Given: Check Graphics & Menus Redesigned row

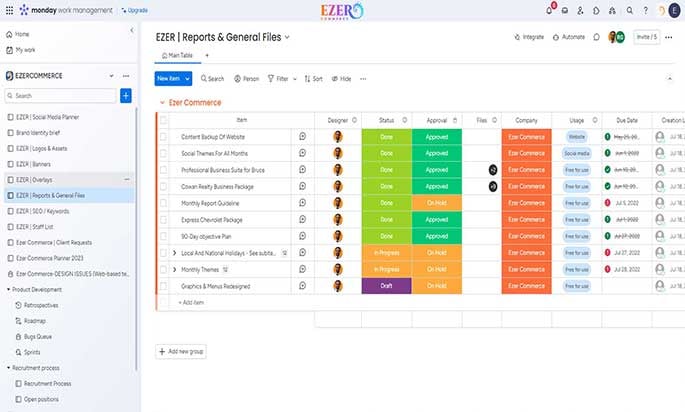Looking at the screenshot, I should coord(163,286).
